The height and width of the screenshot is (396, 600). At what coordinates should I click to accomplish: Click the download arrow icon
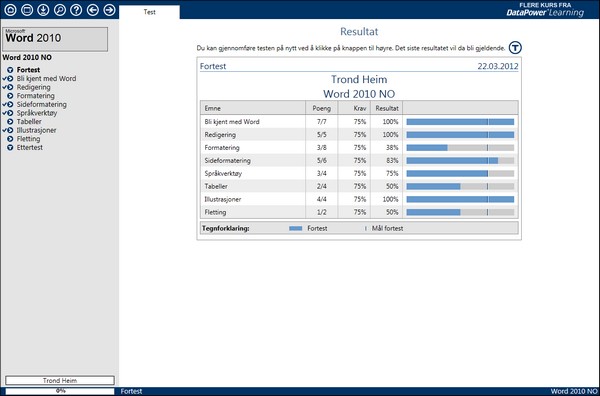pyautogui.click(x=43, y=10)
